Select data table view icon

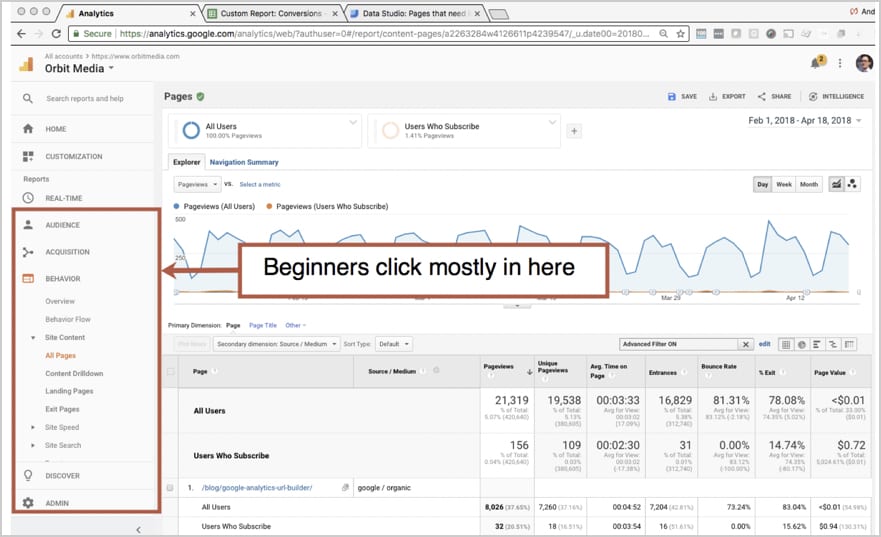[786, 344]
